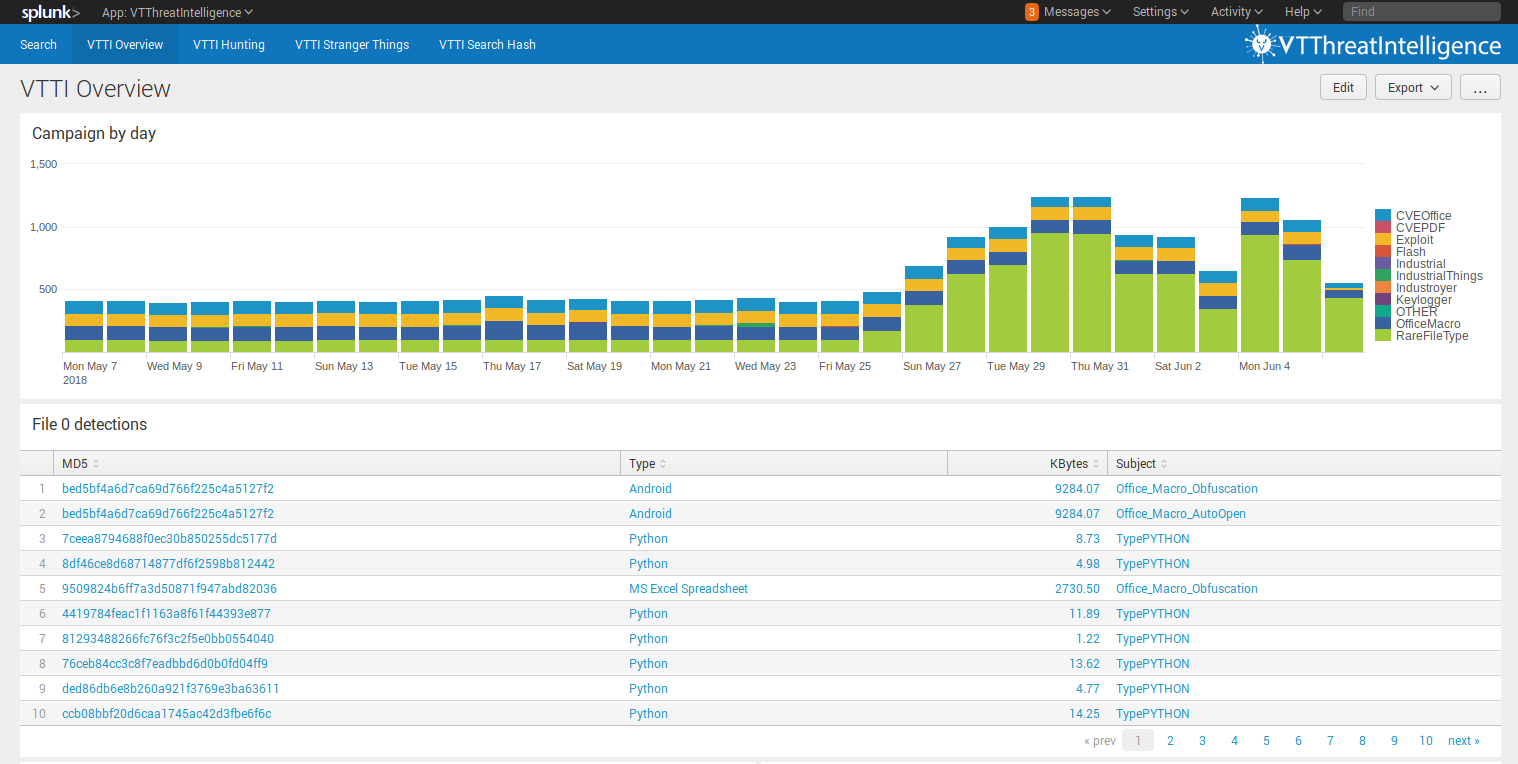This screenshot has height=764, width=1518.
Task: Sort by KBytes column sort icon
Action: (x=1097, y=464)
